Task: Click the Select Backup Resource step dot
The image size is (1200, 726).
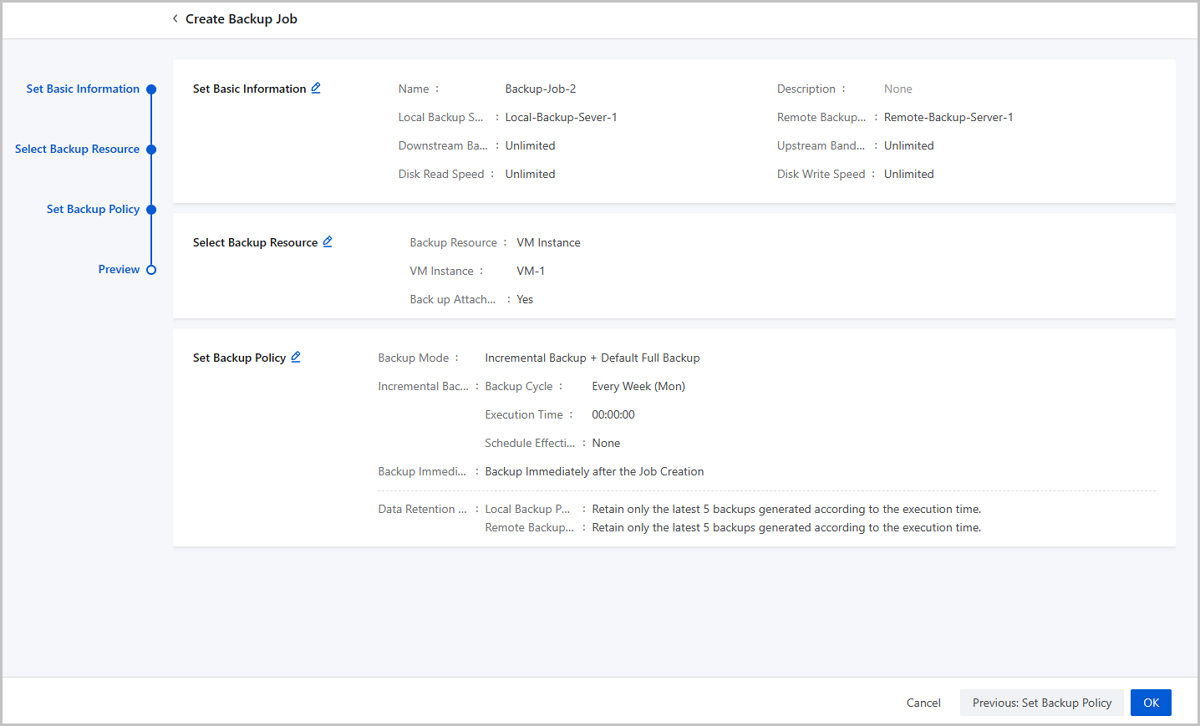Action: [151, 149]
